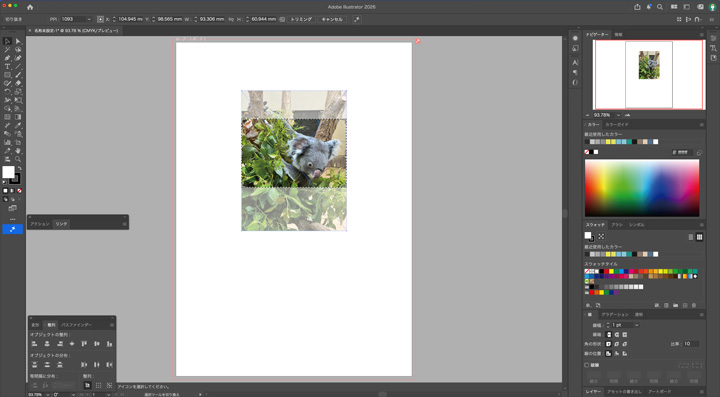This screenshot has width=720, height=397.
Task: Open edit toolbar three-dots button
Action: point(12,219)
